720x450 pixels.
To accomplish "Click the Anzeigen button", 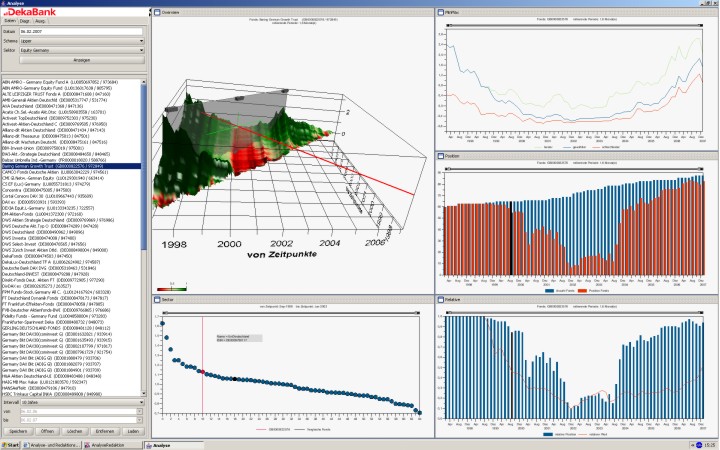I will [82, 60].
